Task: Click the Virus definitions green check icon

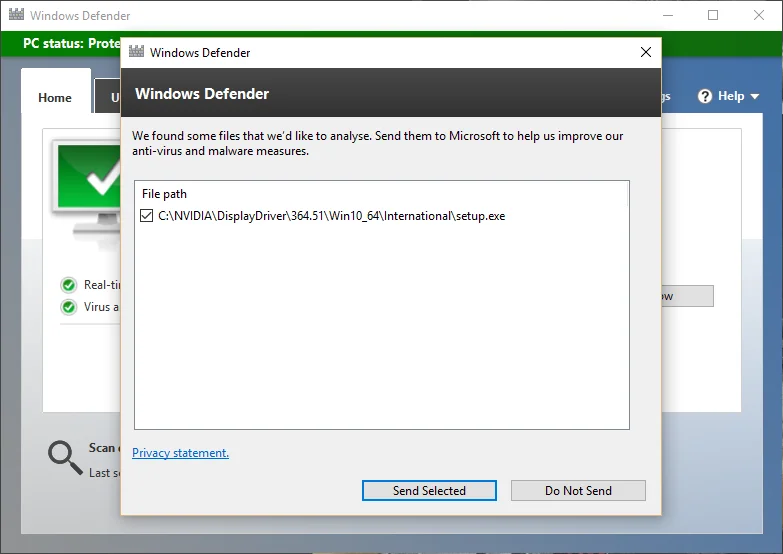Action: tap(68, 307)
